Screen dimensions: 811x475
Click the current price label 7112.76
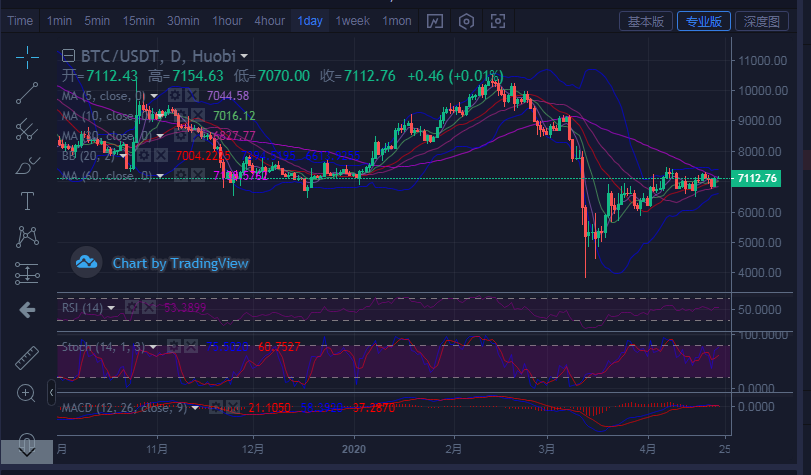tap(757, 178)
